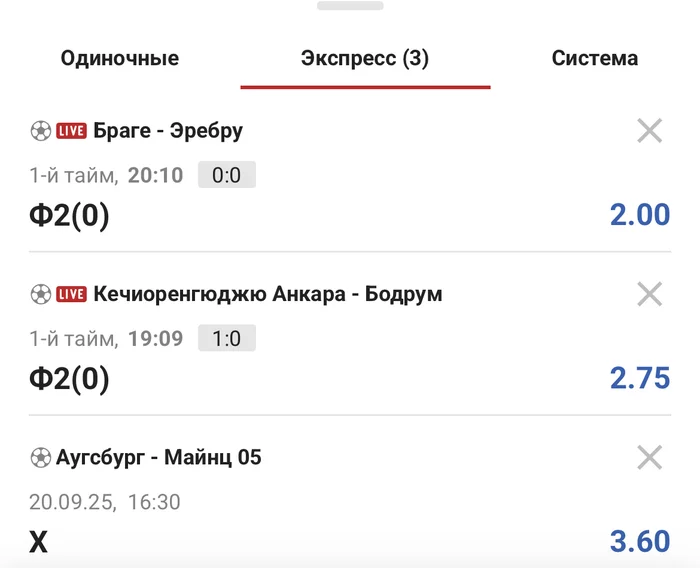Open the Аугсбург - Майнц 05 match
This screenshot has width=700, height=568.
coord(176,458)
